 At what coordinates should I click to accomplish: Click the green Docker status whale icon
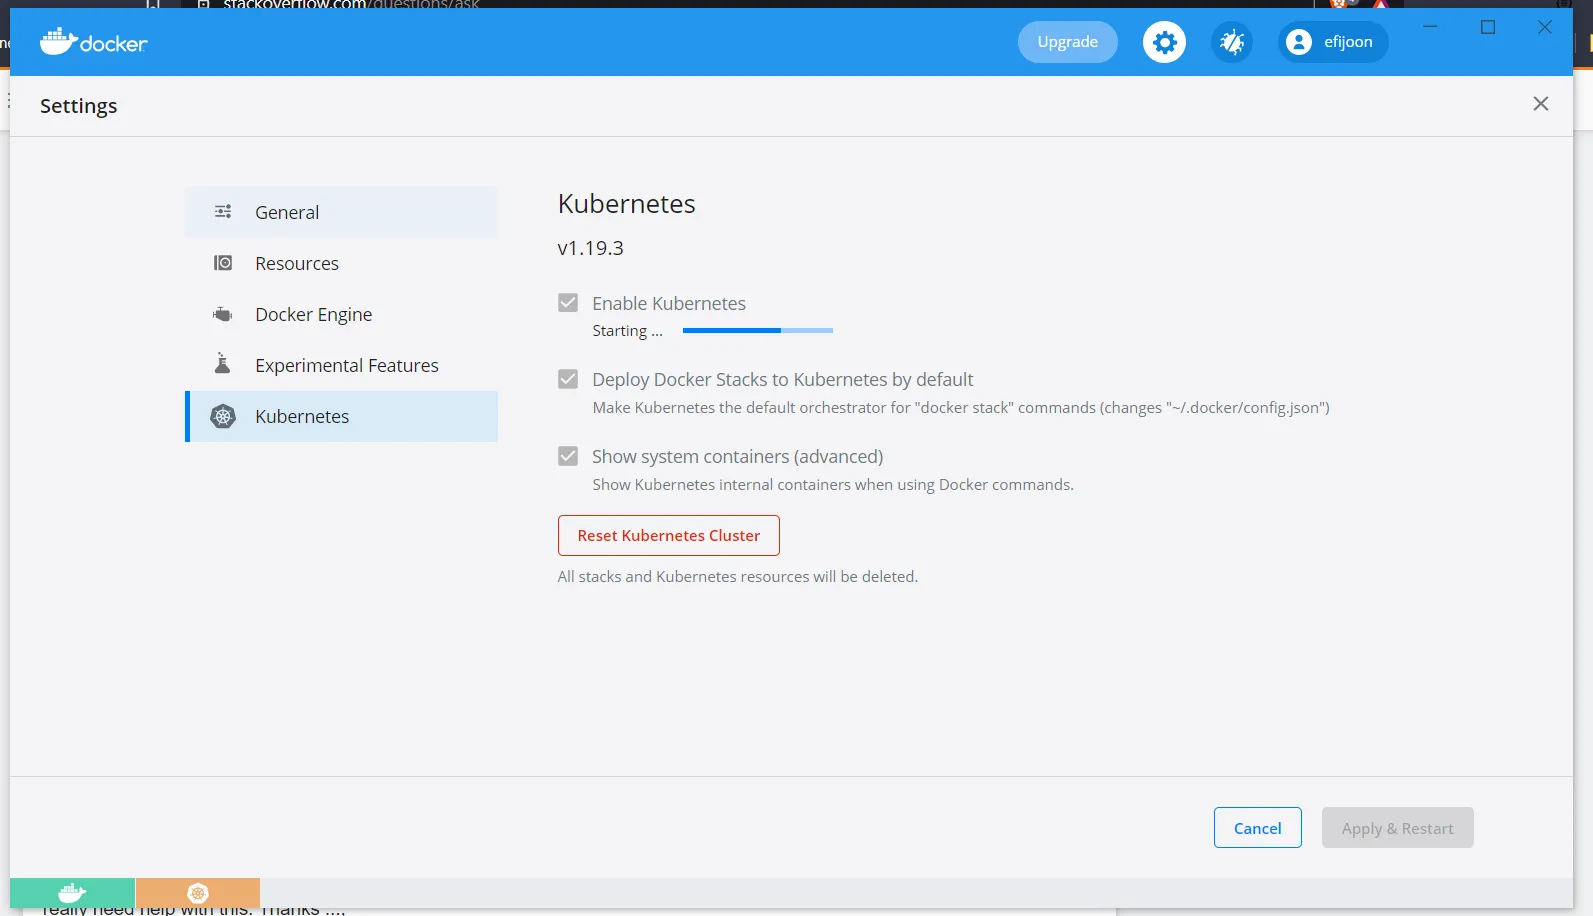72,893
